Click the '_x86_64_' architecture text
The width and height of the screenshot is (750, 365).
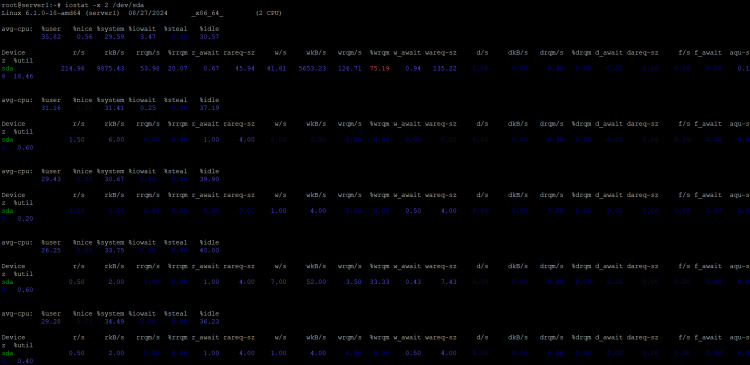(x=207, y=12)
